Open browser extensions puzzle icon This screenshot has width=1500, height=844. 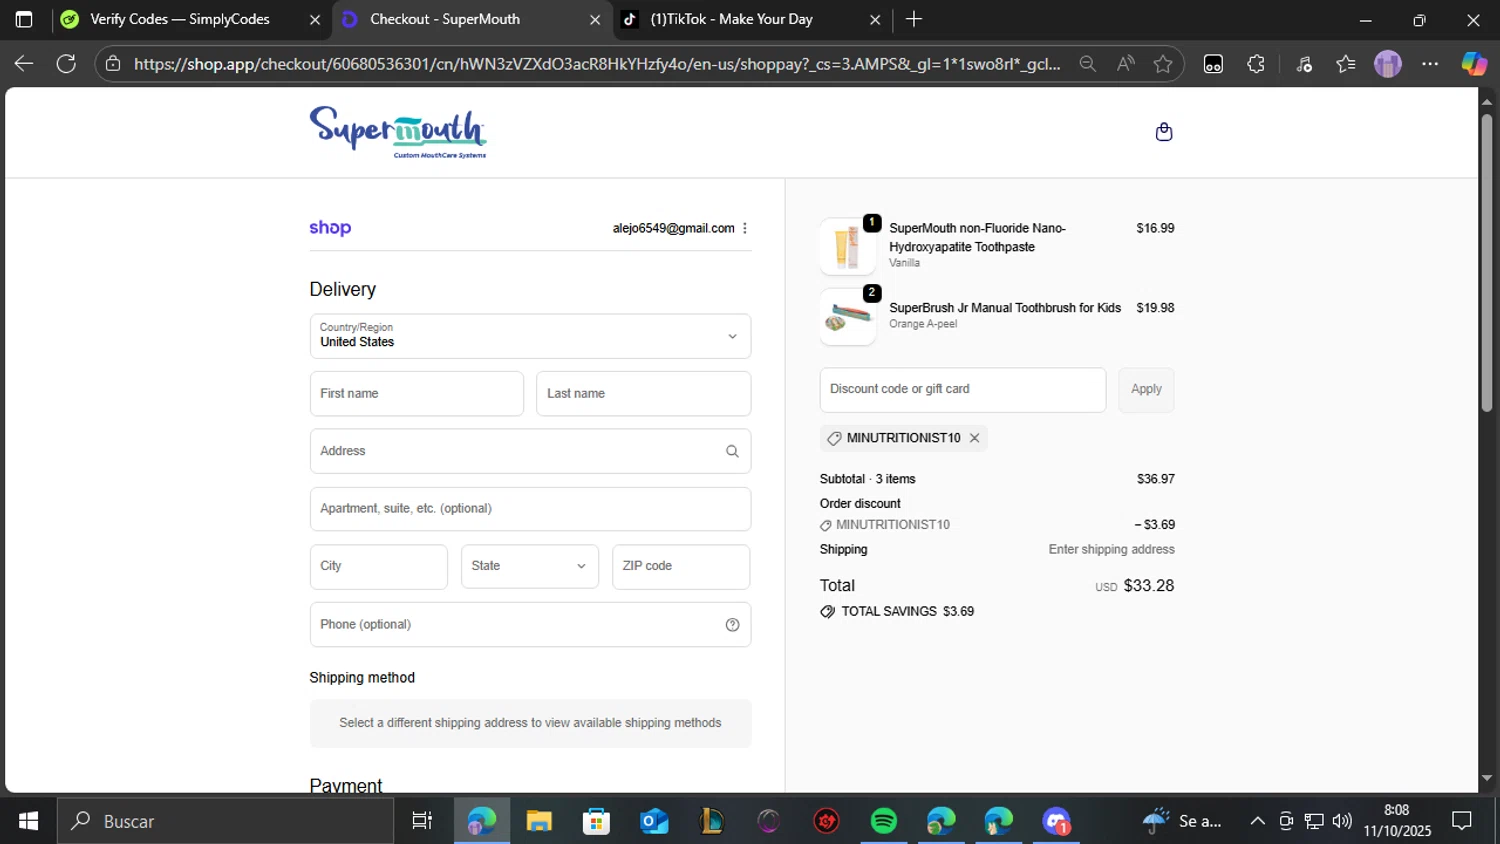pyautogui.click(x=1256, y=64)
